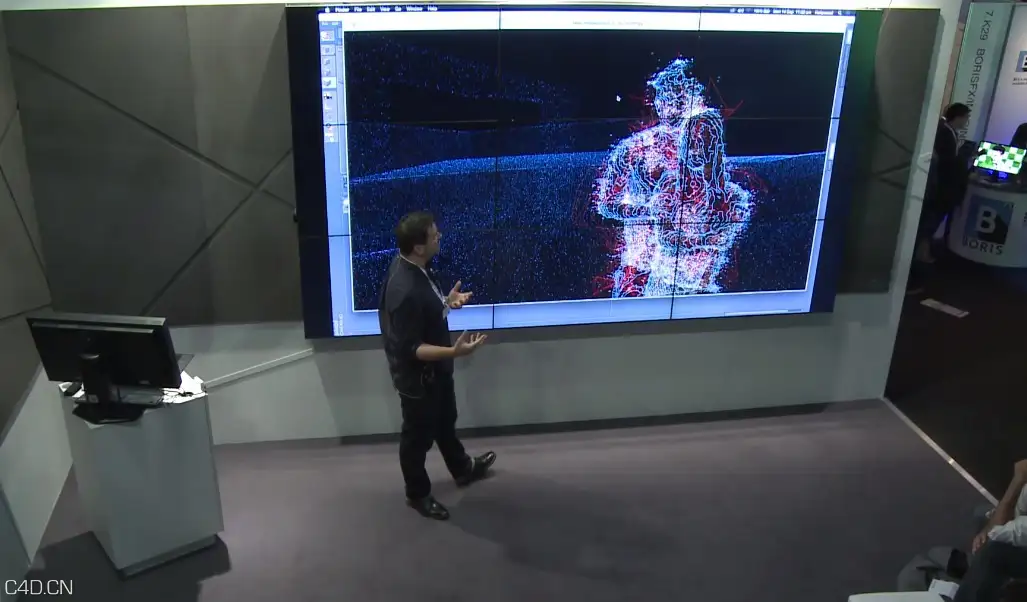The height and width of the screenshot is (602, 1027).
Task: Open the Finder menu in the menu bar
Action: pos(342,9)
